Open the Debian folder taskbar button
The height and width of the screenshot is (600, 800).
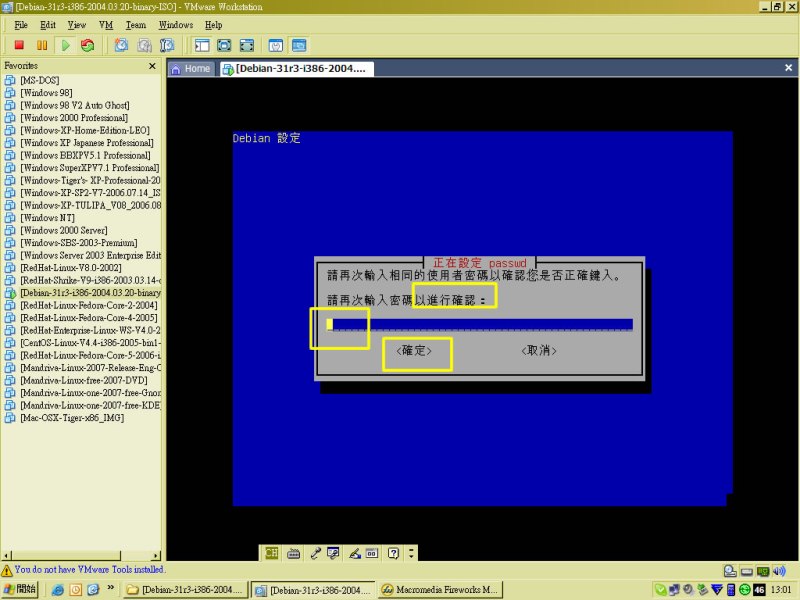186,590
